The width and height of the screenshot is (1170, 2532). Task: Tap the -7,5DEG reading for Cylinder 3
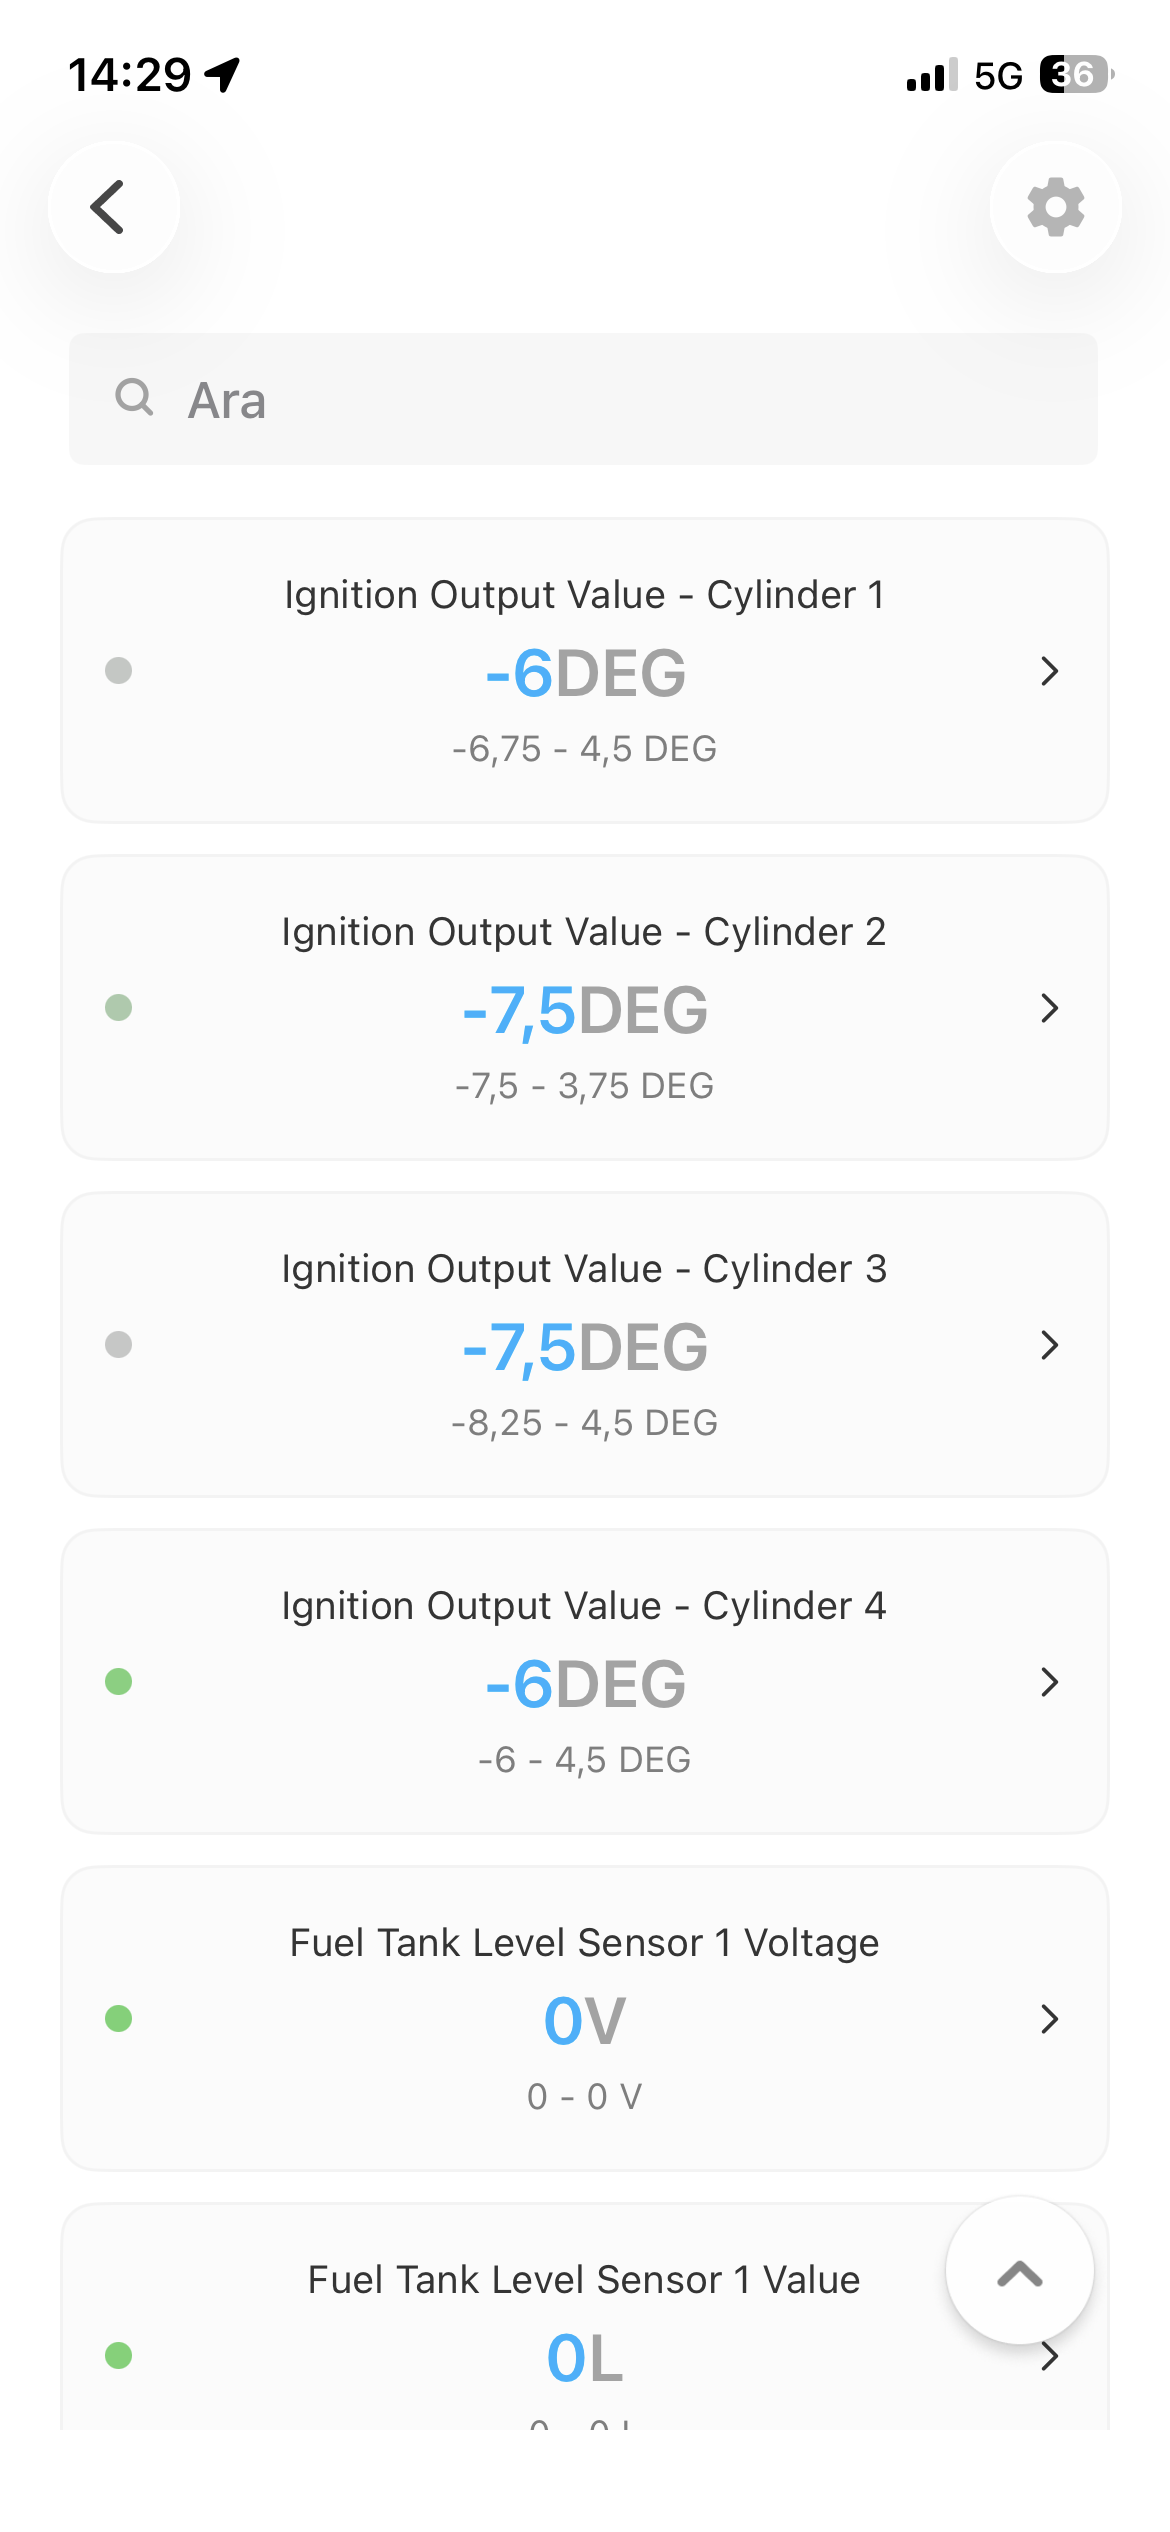pos(585,1347)
